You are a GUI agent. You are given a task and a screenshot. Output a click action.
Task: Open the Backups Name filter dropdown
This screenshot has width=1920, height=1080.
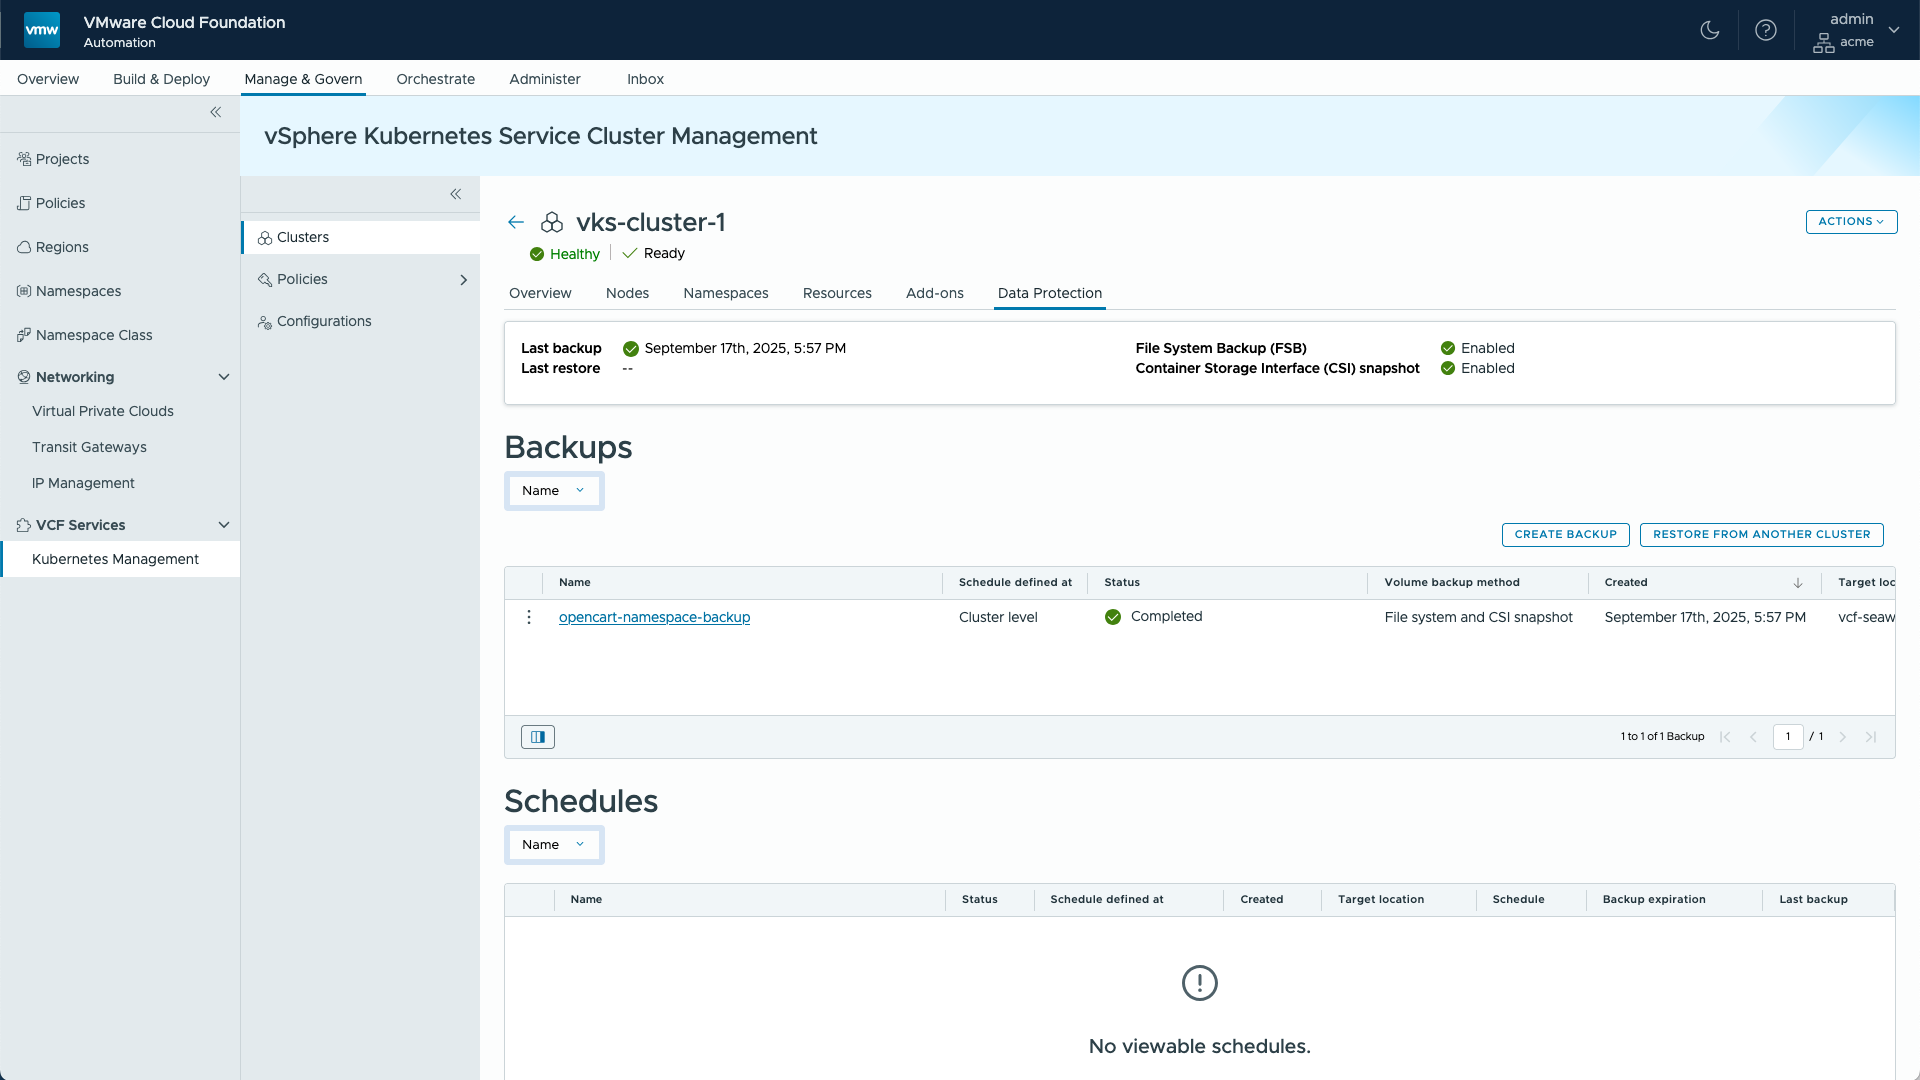(554, 491)
